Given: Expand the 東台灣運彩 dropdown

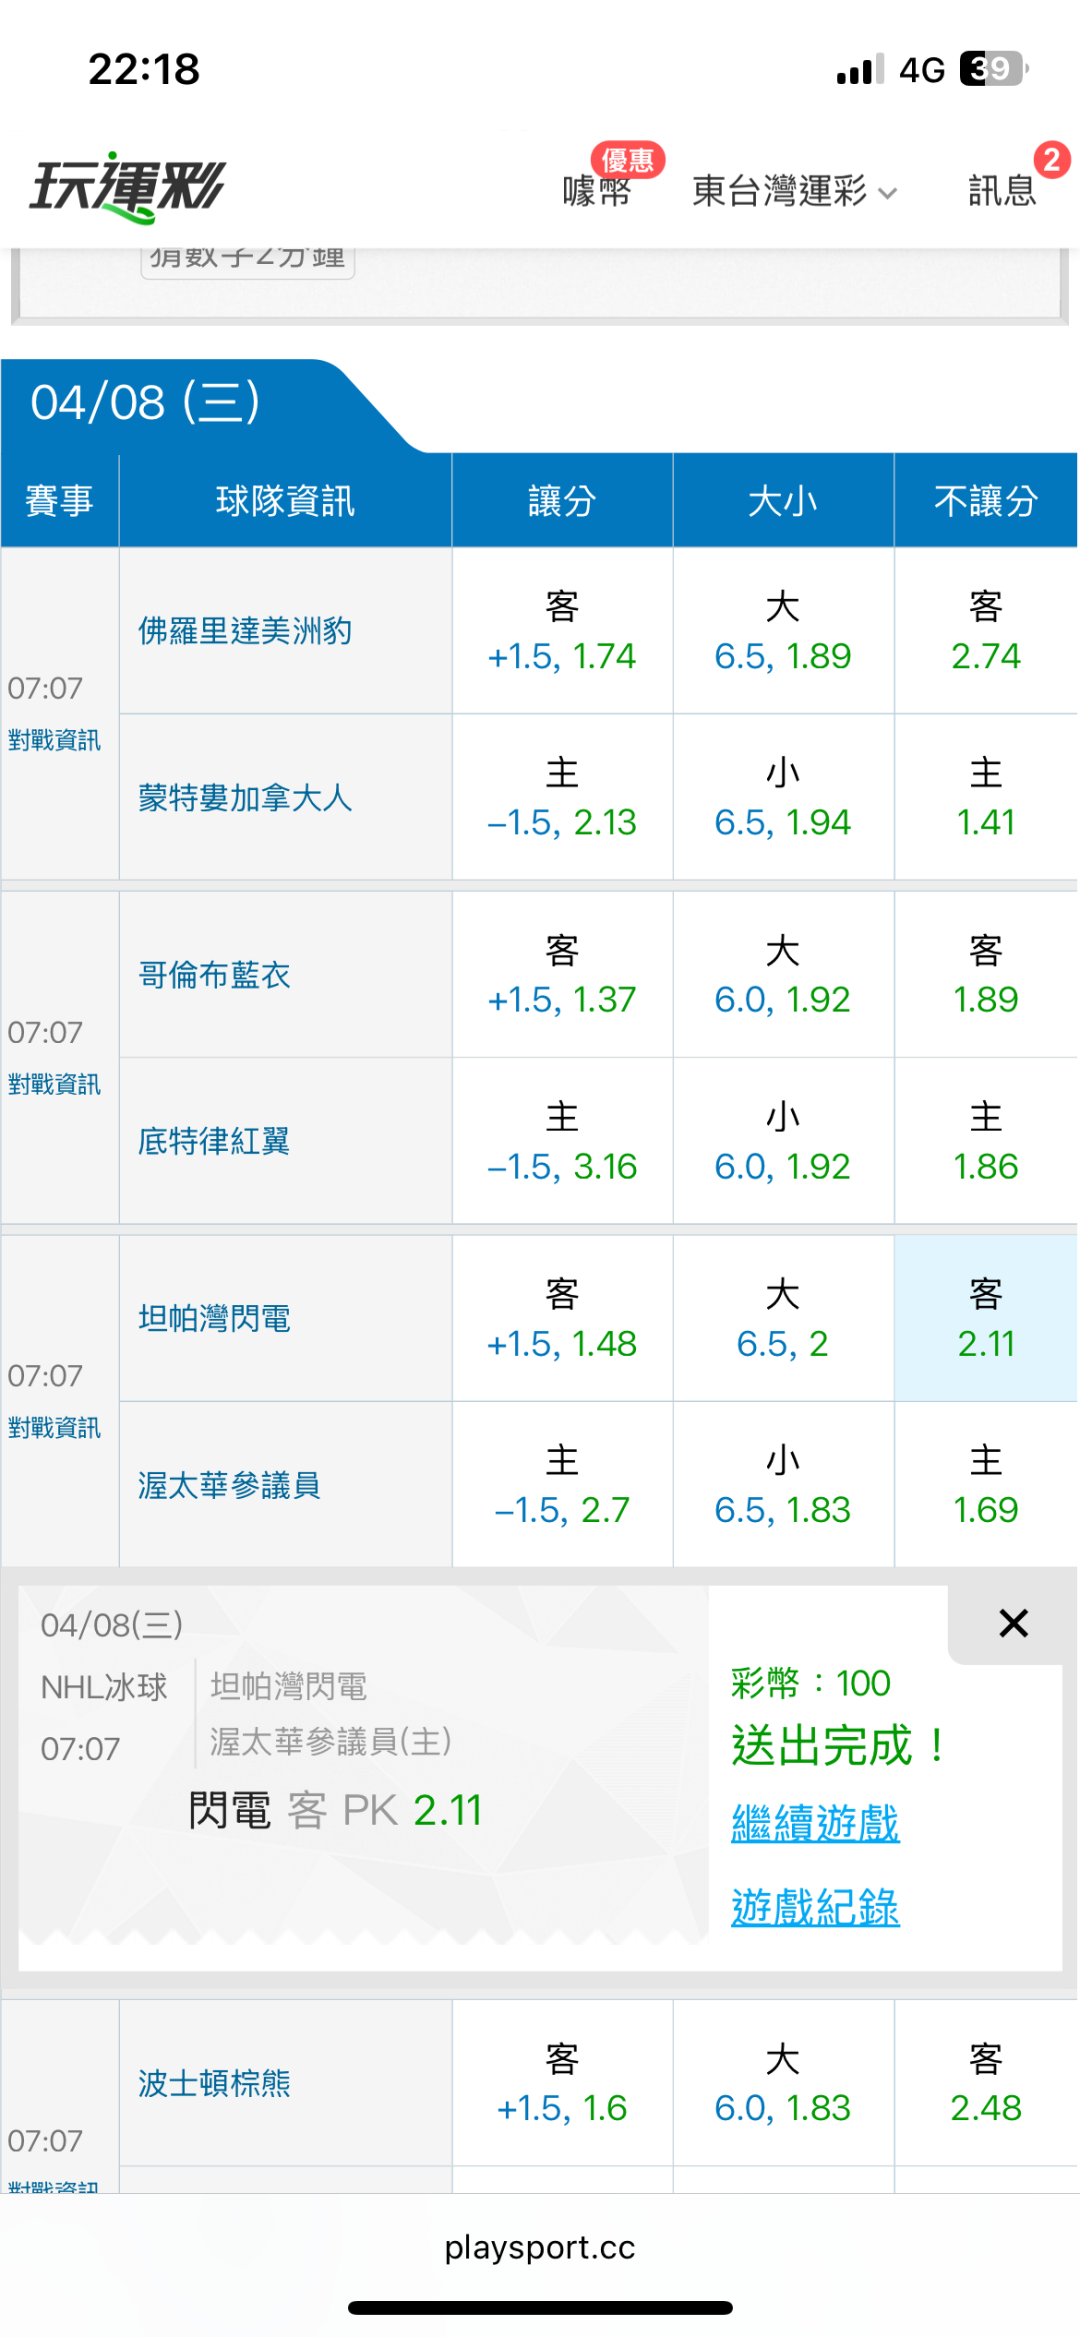Looking at the screenshot, I should (794, 190).
